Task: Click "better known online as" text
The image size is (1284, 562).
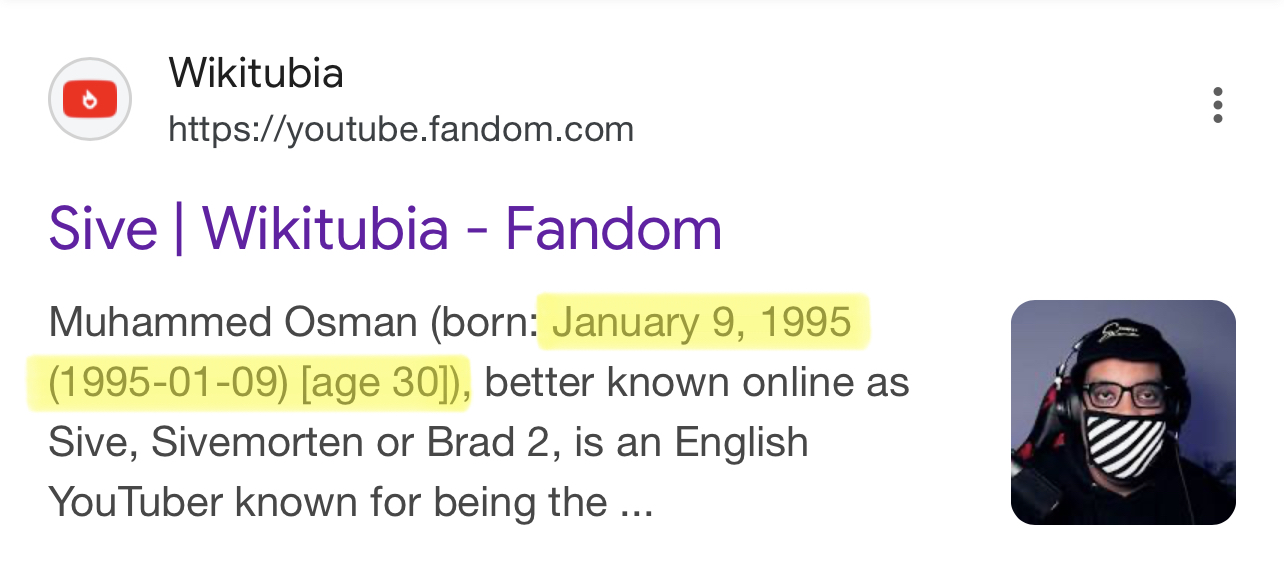Action: (x=696, y=383)
